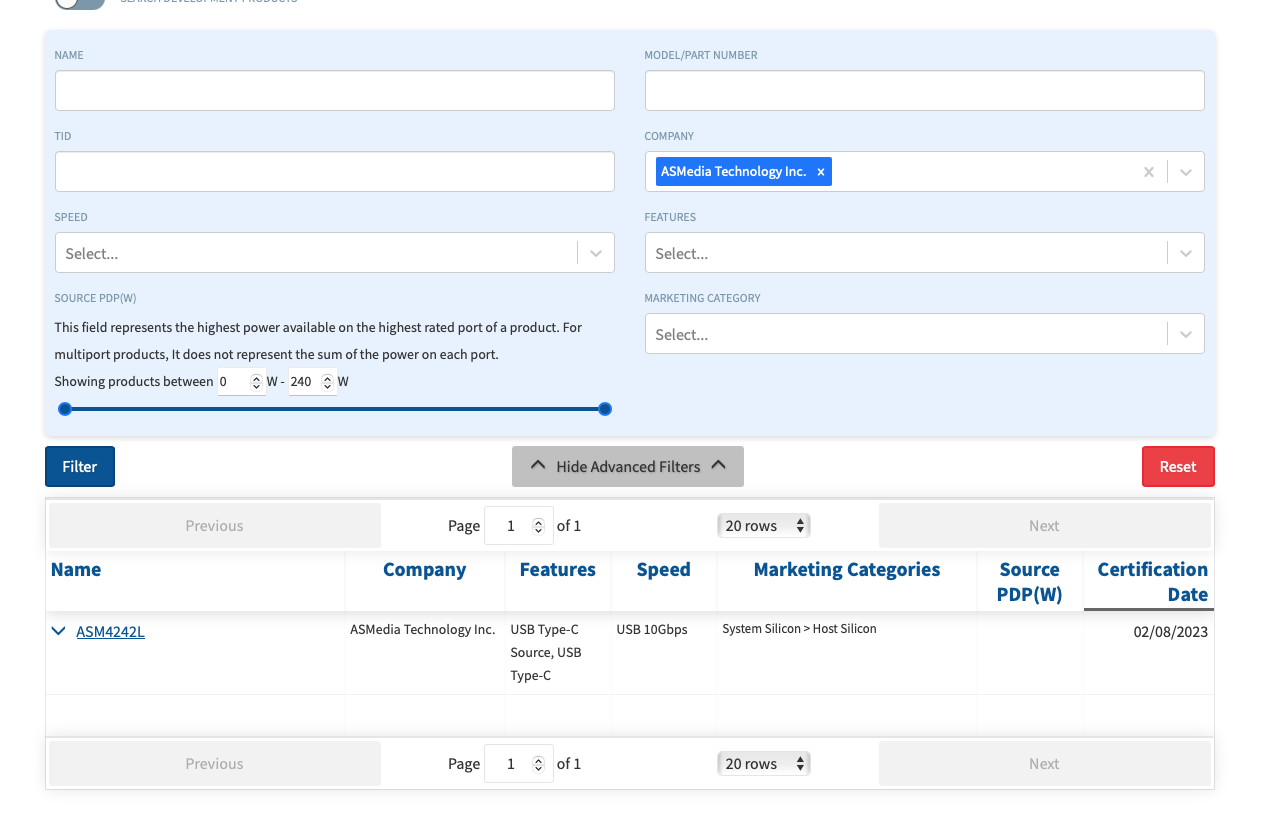Click the maximum wattage number box
This screenshot has height=822, width=1268.
click(x=312, y=382)
